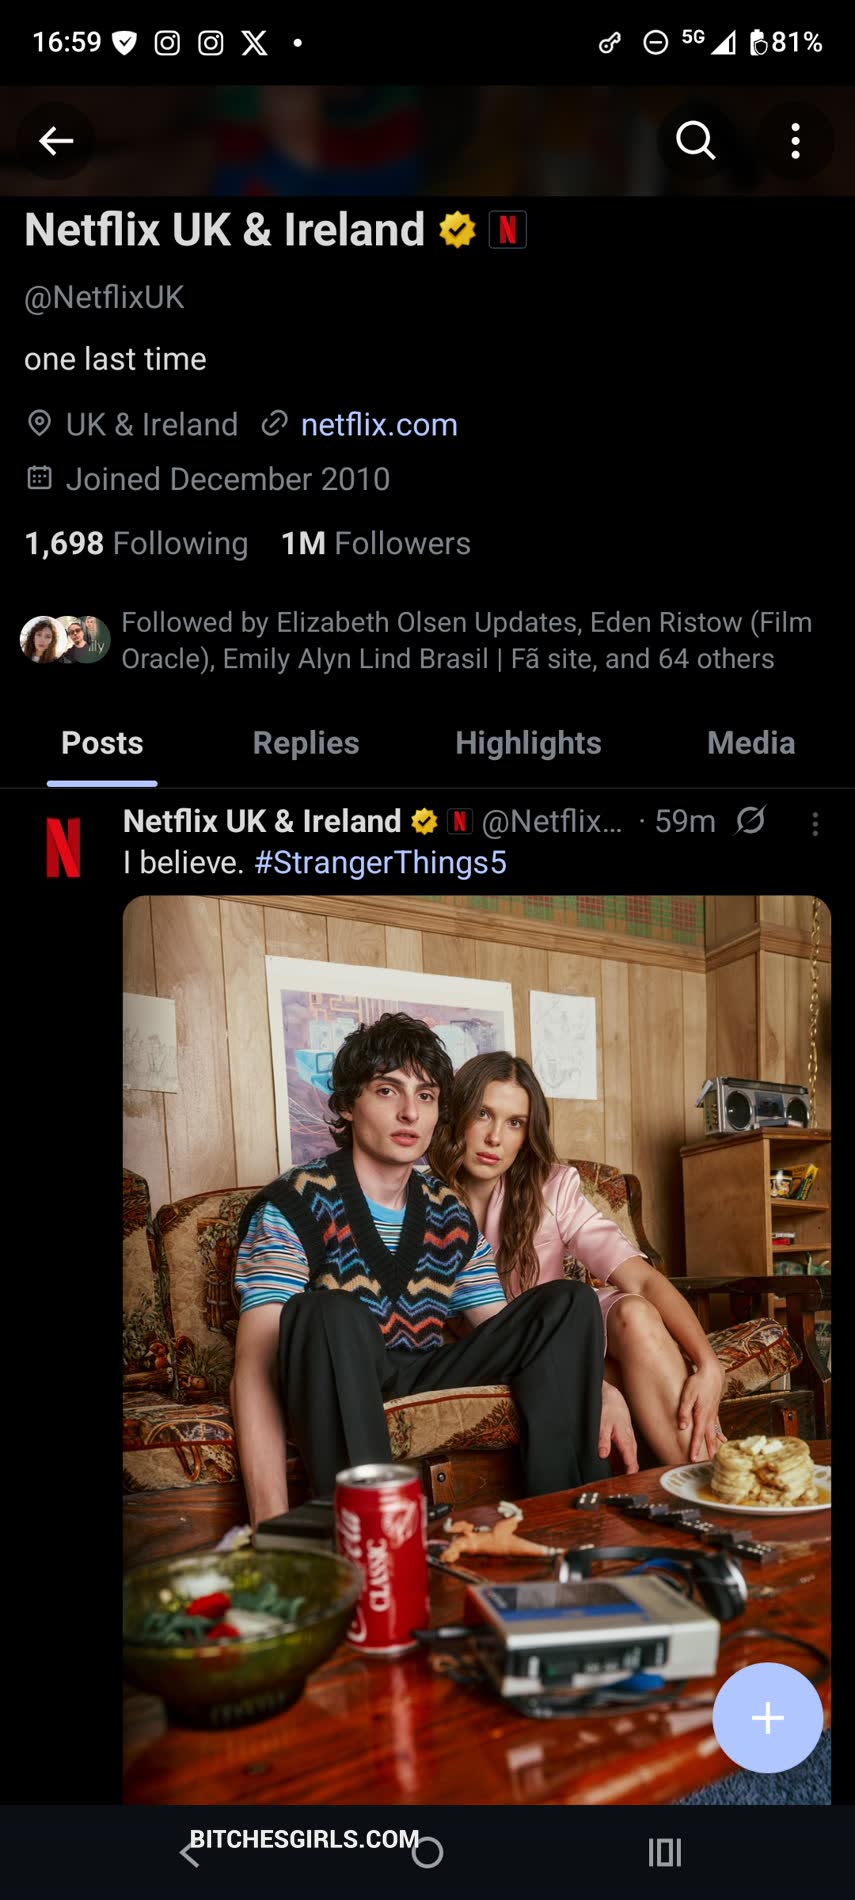Select the Posts tab
The height and width of the screenshot is (1900, 855).
click(102, 743)
